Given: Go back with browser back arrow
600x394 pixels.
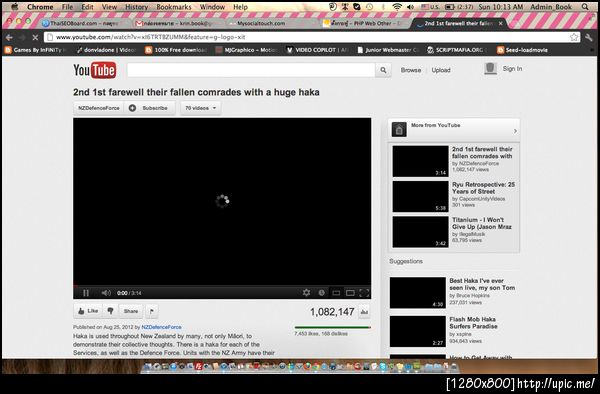Looking at the screenshot, I should (x=9, y=37).
